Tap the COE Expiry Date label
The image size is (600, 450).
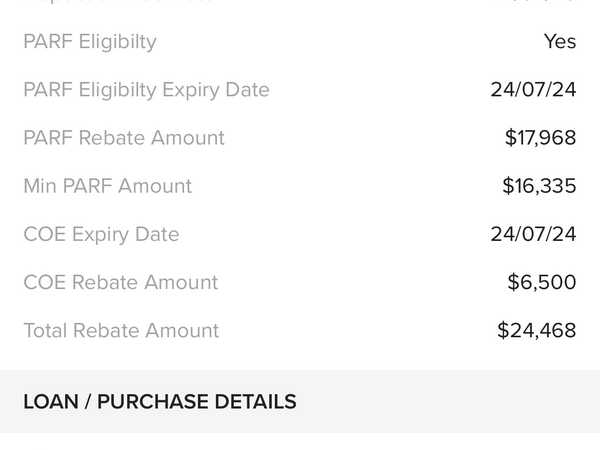click(x=101, y=234)
